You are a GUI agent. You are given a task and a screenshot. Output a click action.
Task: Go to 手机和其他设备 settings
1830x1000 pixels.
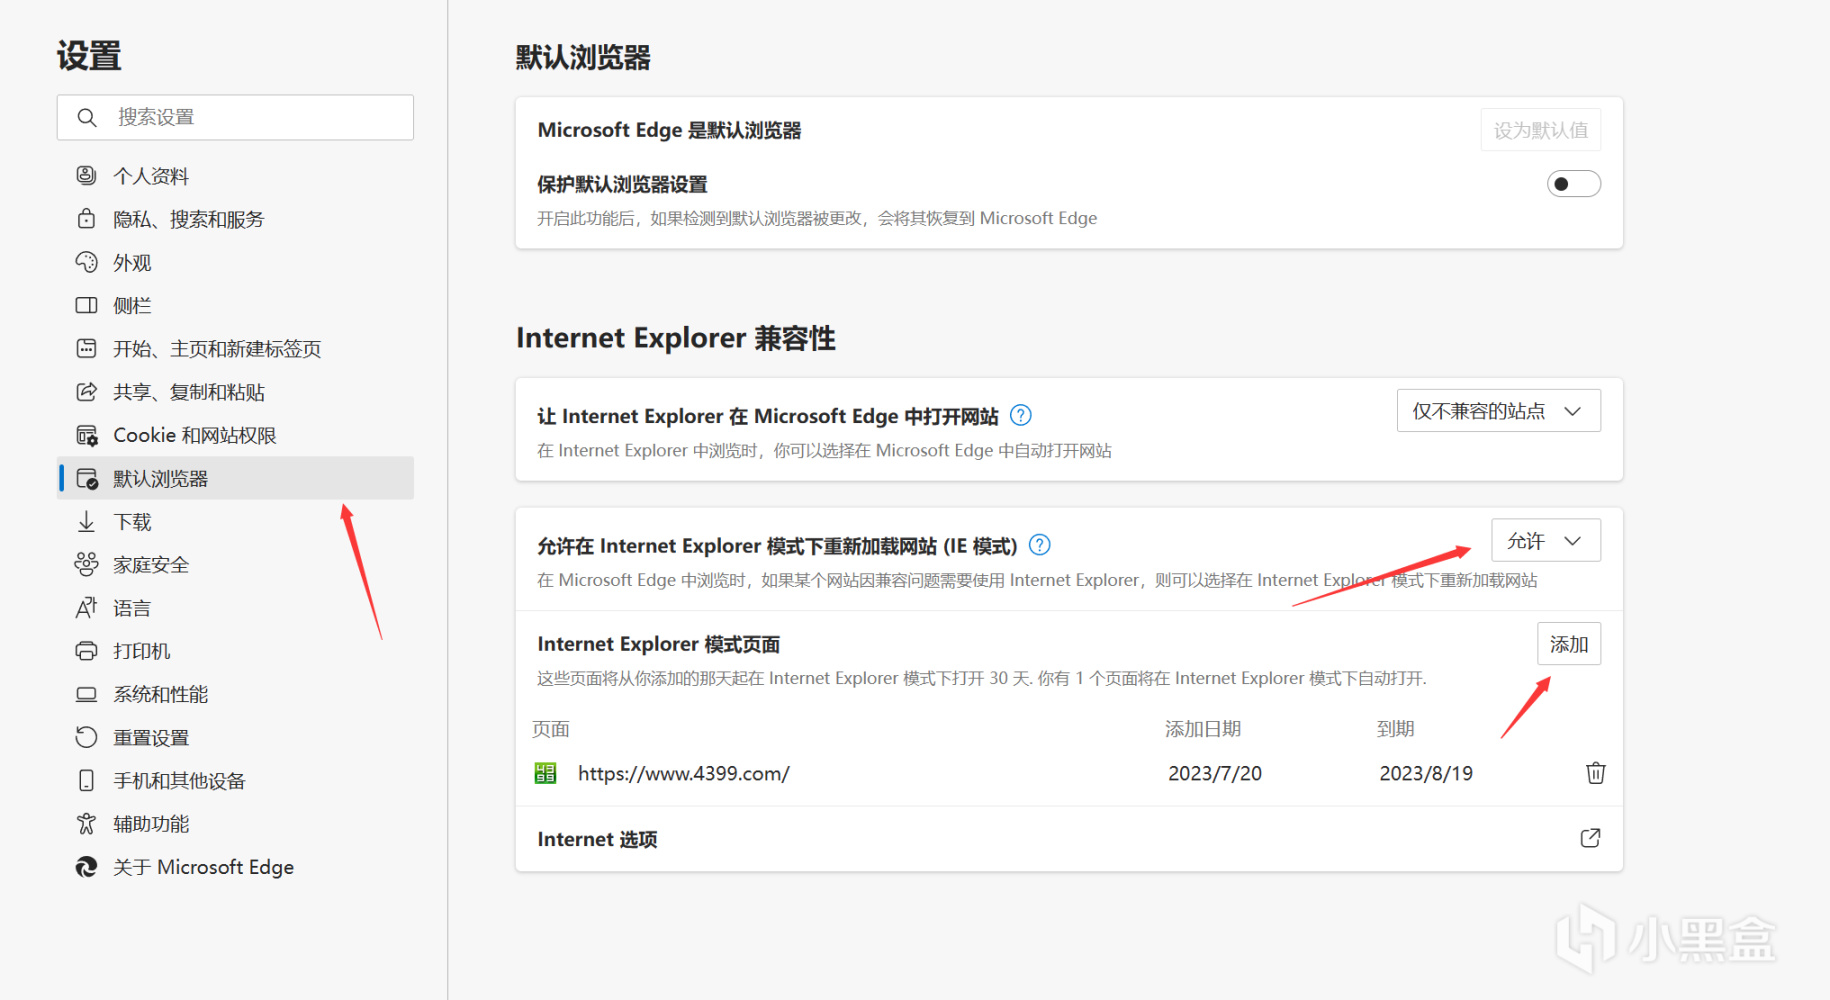coord(236,780)
